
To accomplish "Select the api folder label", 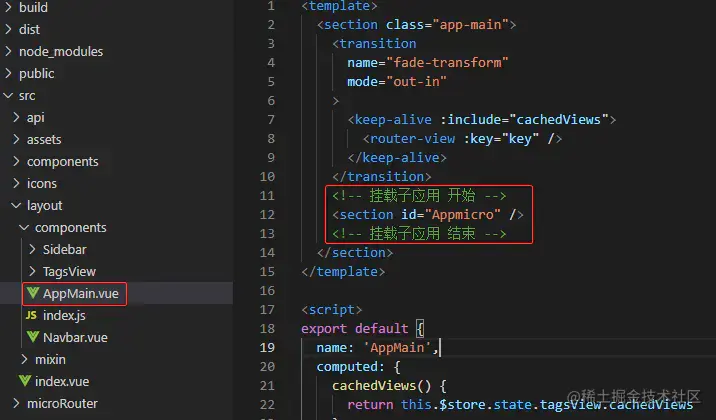I will pos(36,117).
